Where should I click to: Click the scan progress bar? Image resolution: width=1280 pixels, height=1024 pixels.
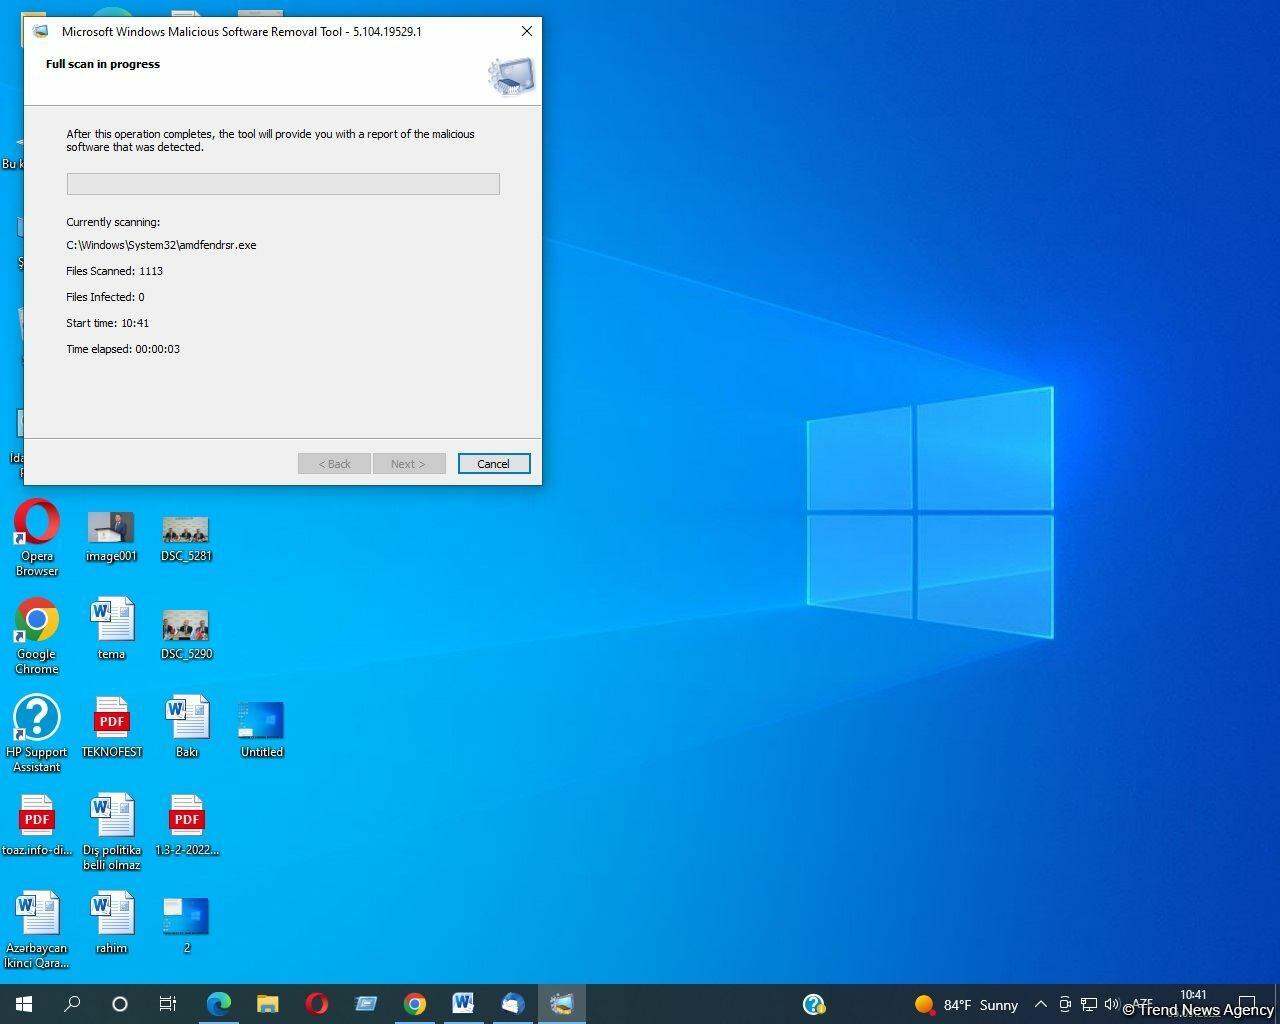click(x=283, y=184)
